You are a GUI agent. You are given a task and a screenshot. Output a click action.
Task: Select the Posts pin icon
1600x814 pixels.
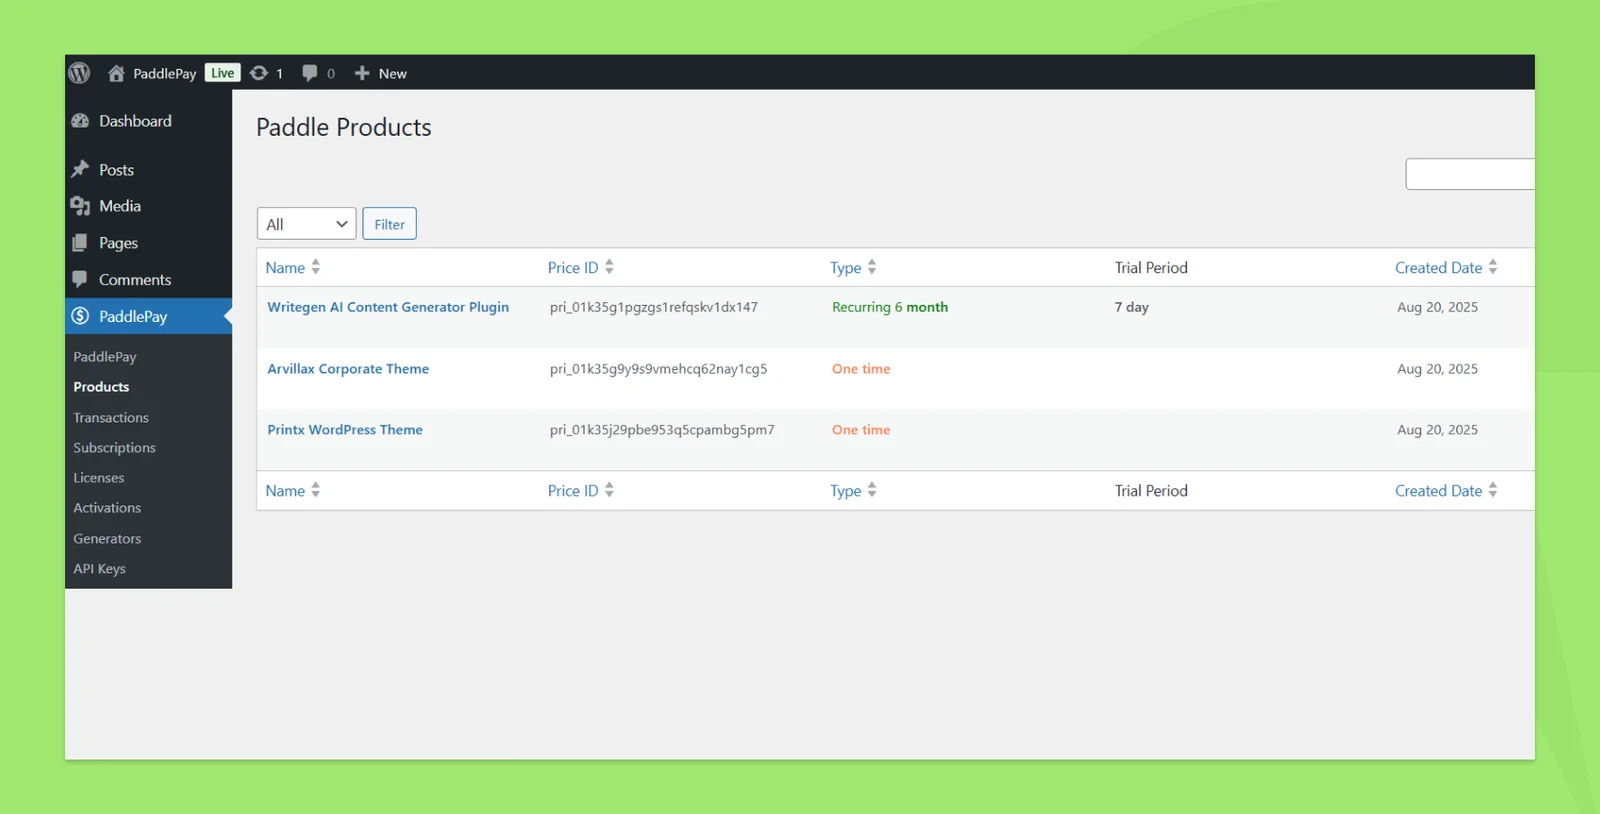point(81,170)
